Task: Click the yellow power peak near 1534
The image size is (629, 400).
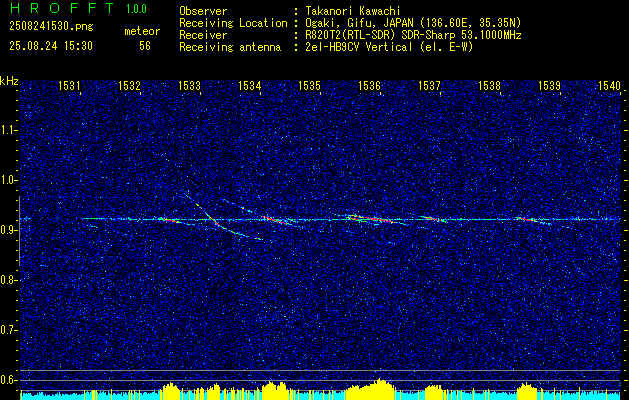Action: point(275,390)
